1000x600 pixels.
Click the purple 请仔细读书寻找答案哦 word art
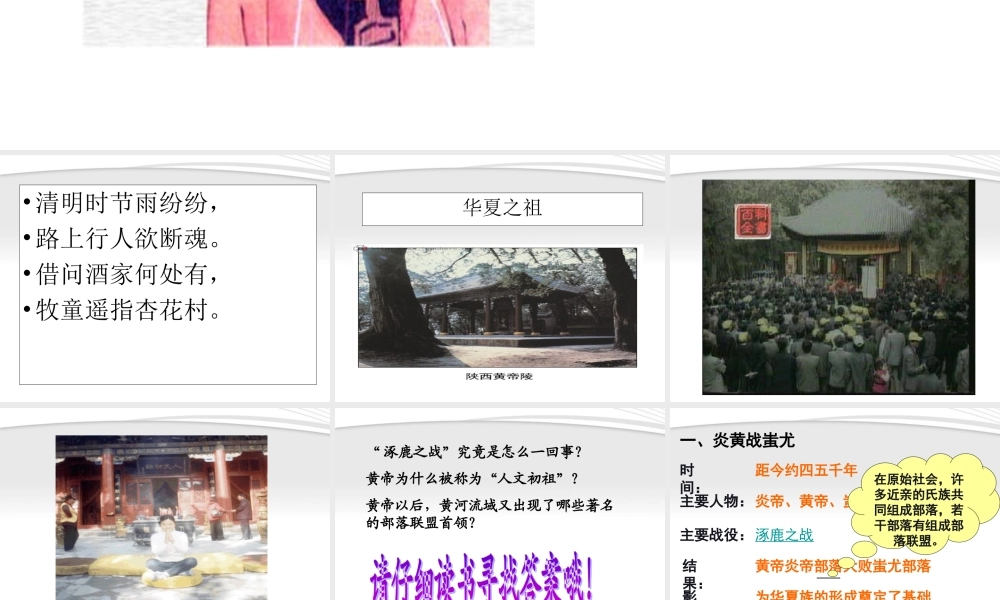[482, 577]
